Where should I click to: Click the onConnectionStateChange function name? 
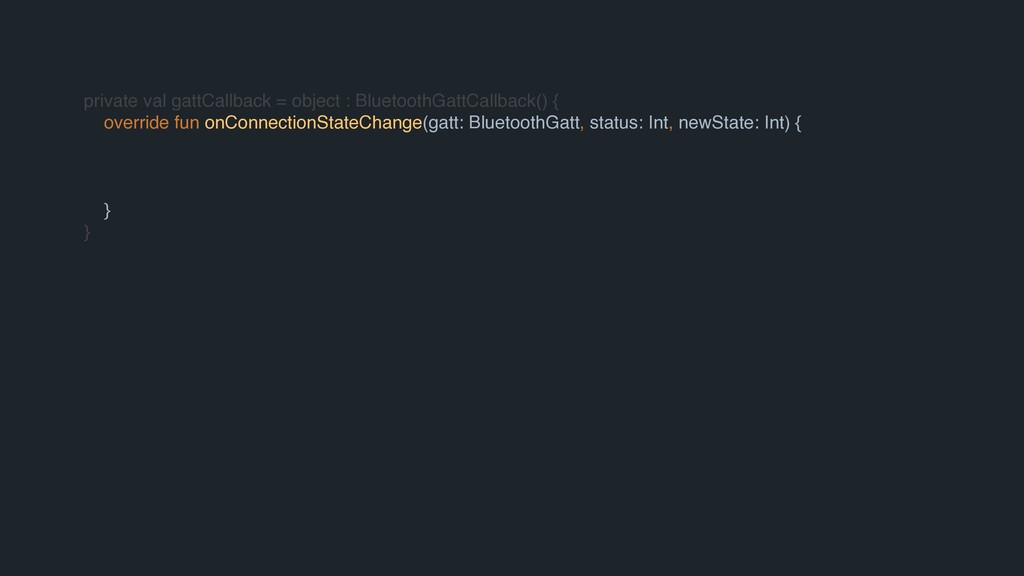[314, 123]
